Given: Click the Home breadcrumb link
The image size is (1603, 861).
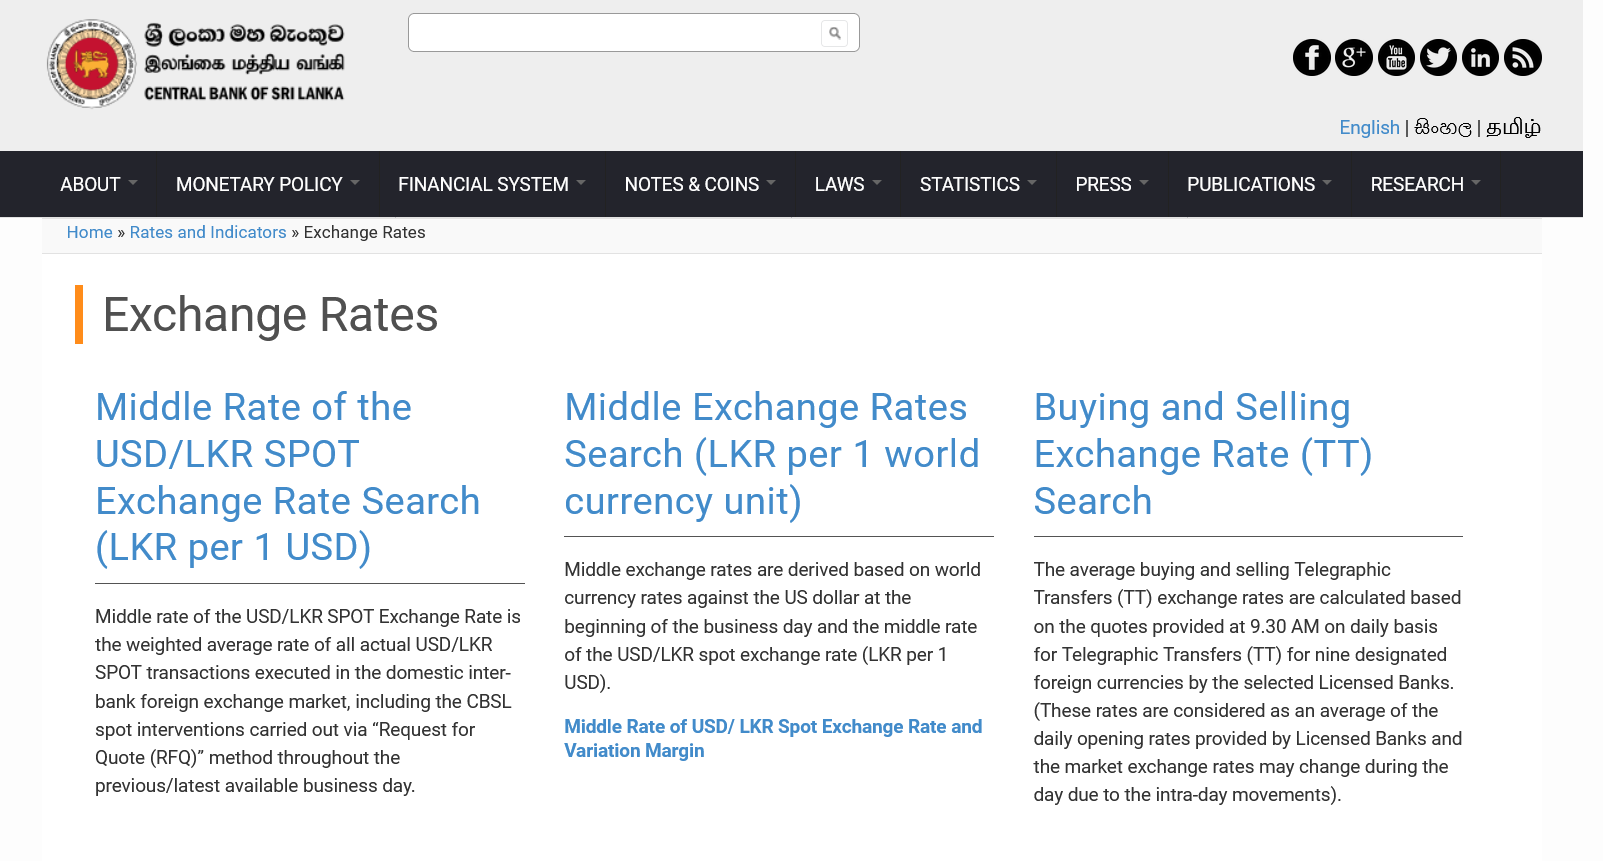Looking at the screenshot, I should point(89,232).
